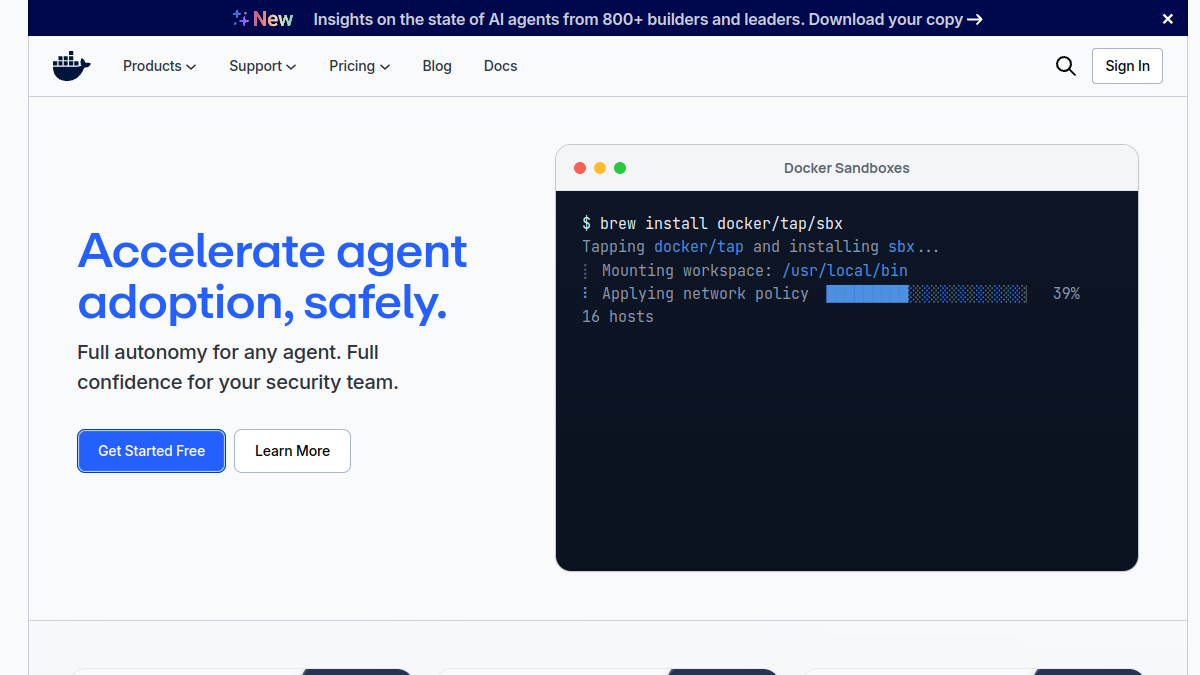Click Get Started Free button
The width and height of the screenshot is (1200, 675).
(x=151, y=451)
